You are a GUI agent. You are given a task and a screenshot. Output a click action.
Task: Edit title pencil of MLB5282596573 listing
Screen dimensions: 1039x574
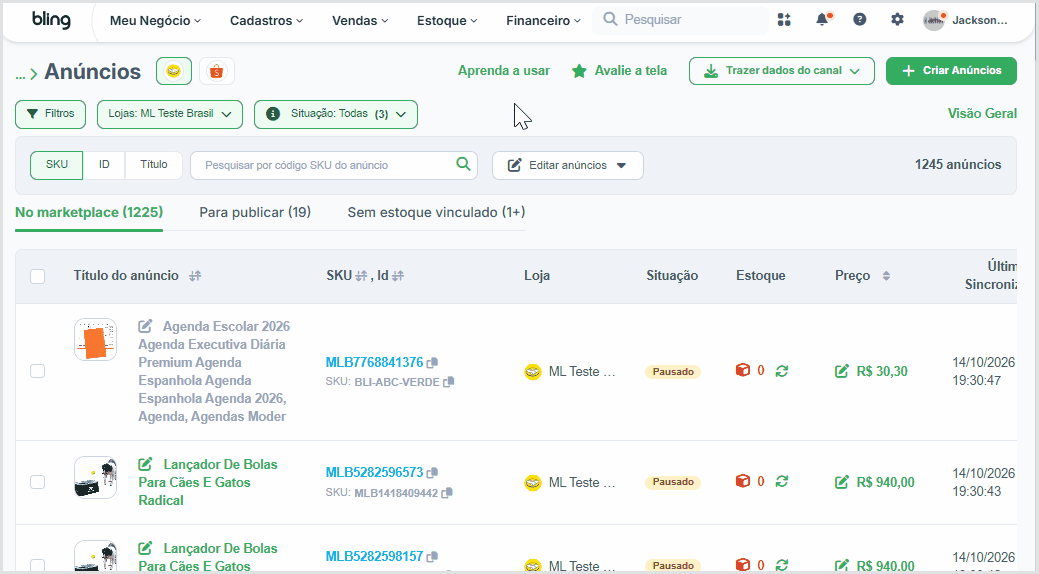tap(145, 464)
